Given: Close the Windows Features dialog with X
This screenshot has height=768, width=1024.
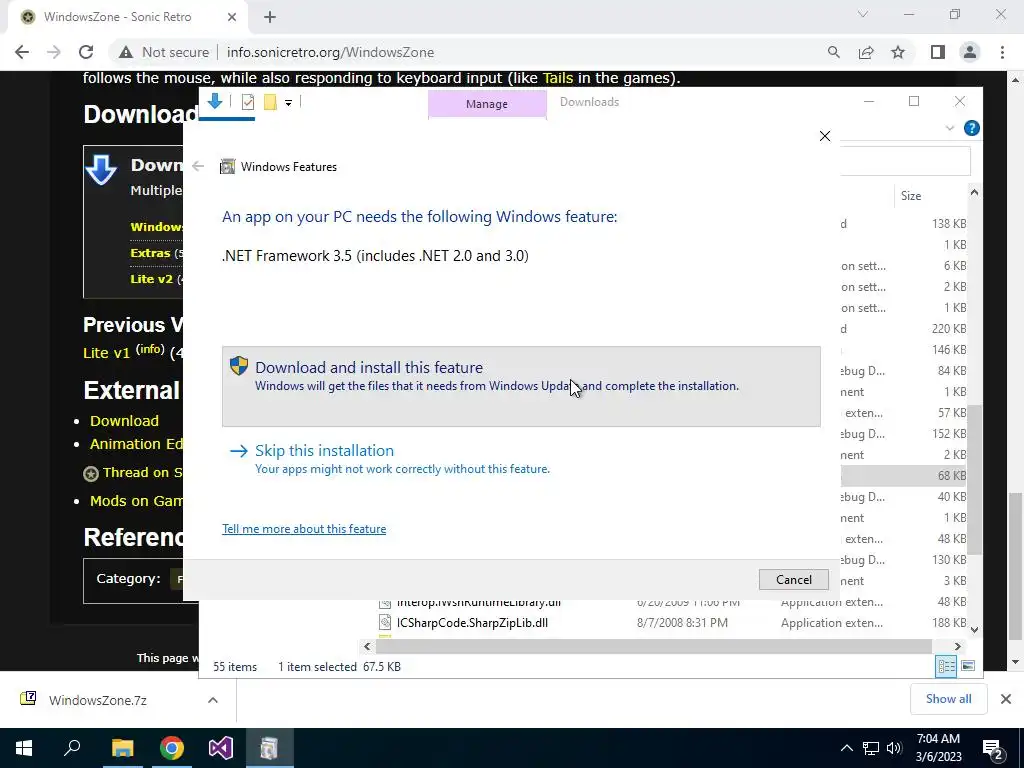Looking at the screenshot, I should click(x=825, y=136).
